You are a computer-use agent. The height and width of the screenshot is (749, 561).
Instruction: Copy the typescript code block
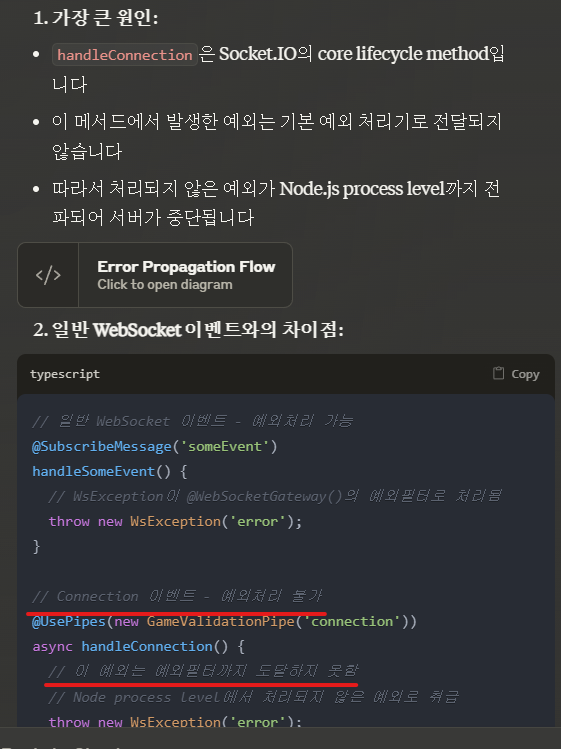[516, 374]
